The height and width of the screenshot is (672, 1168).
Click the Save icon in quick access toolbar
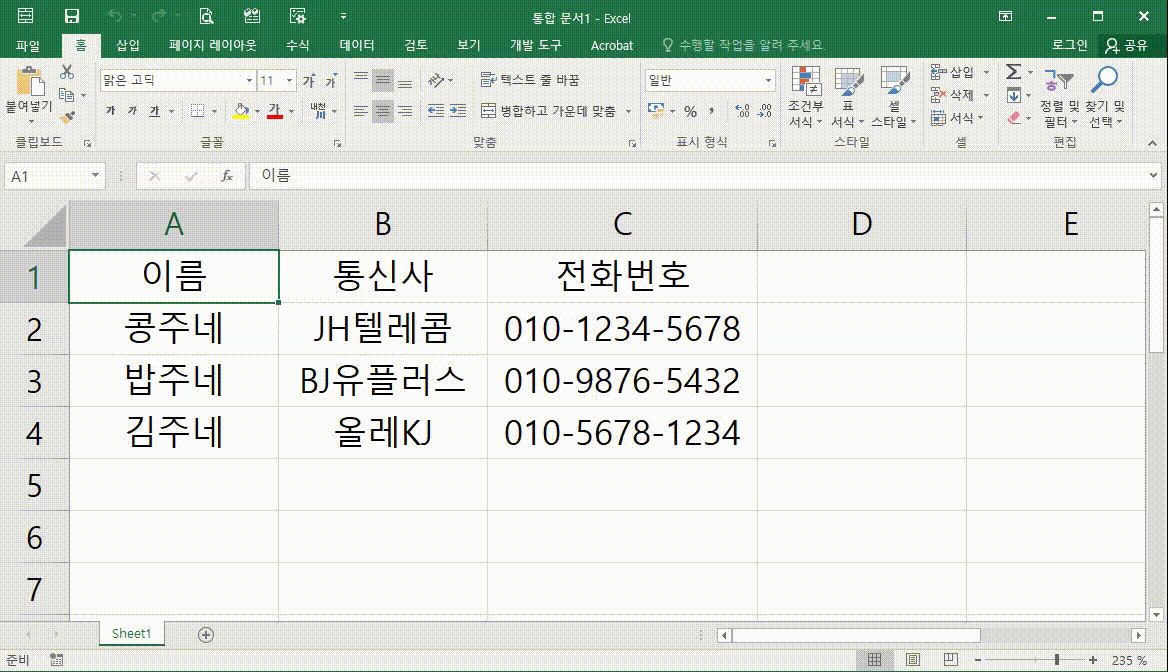72,16
